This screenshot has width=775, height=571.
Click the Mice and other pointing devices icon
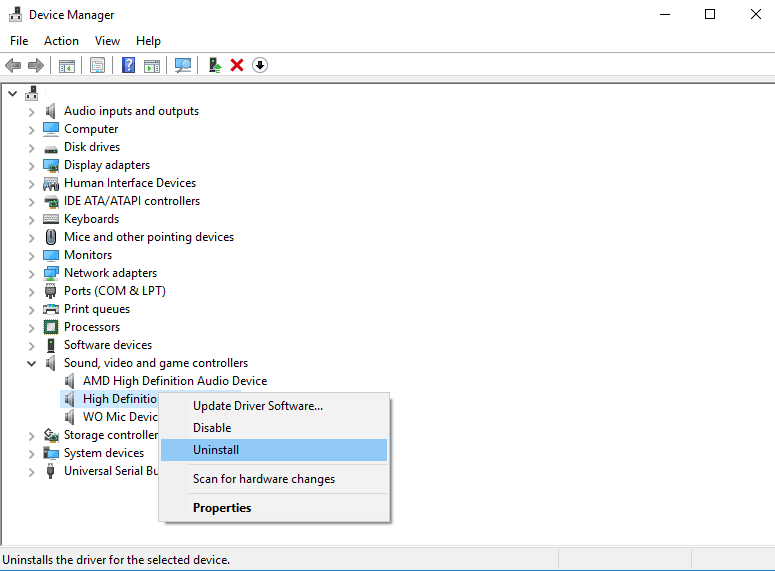coord(50,237)
